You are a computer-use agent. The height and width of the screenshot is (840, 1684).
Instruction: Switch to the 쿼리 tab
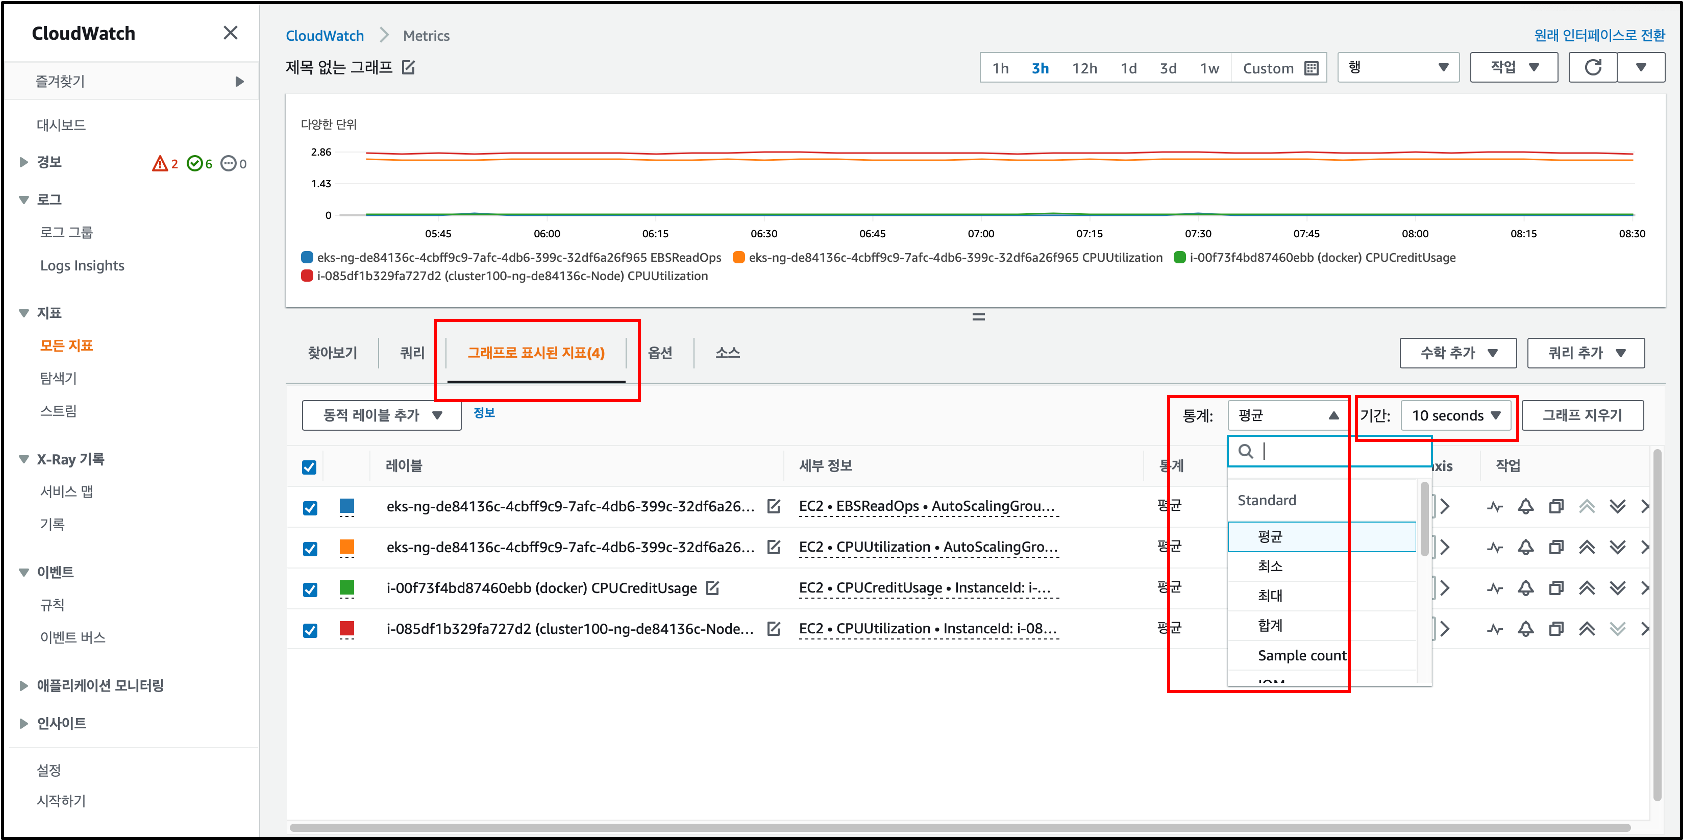coord(412,353)
